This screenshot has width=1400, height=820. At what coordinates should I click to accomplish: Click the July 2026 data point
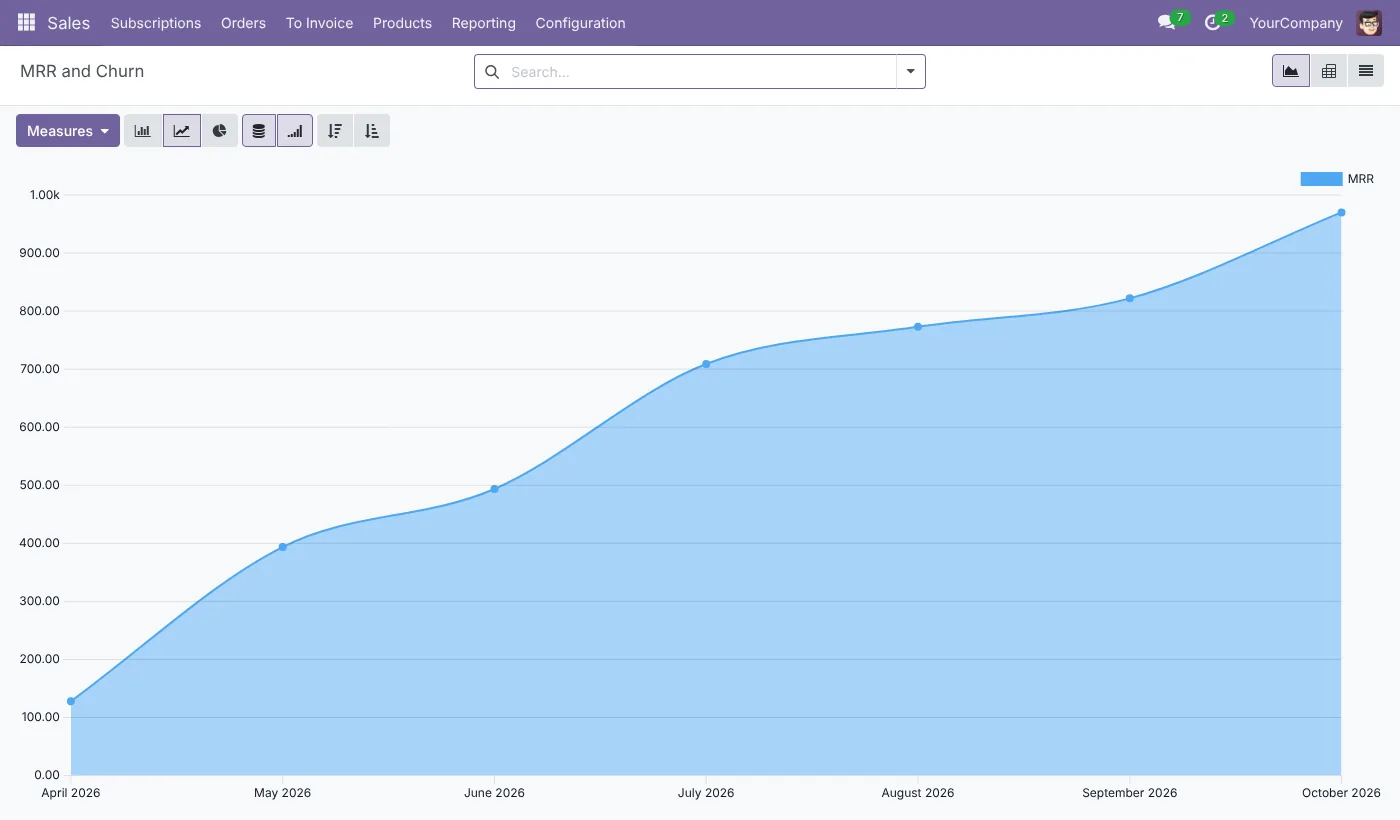706,364
